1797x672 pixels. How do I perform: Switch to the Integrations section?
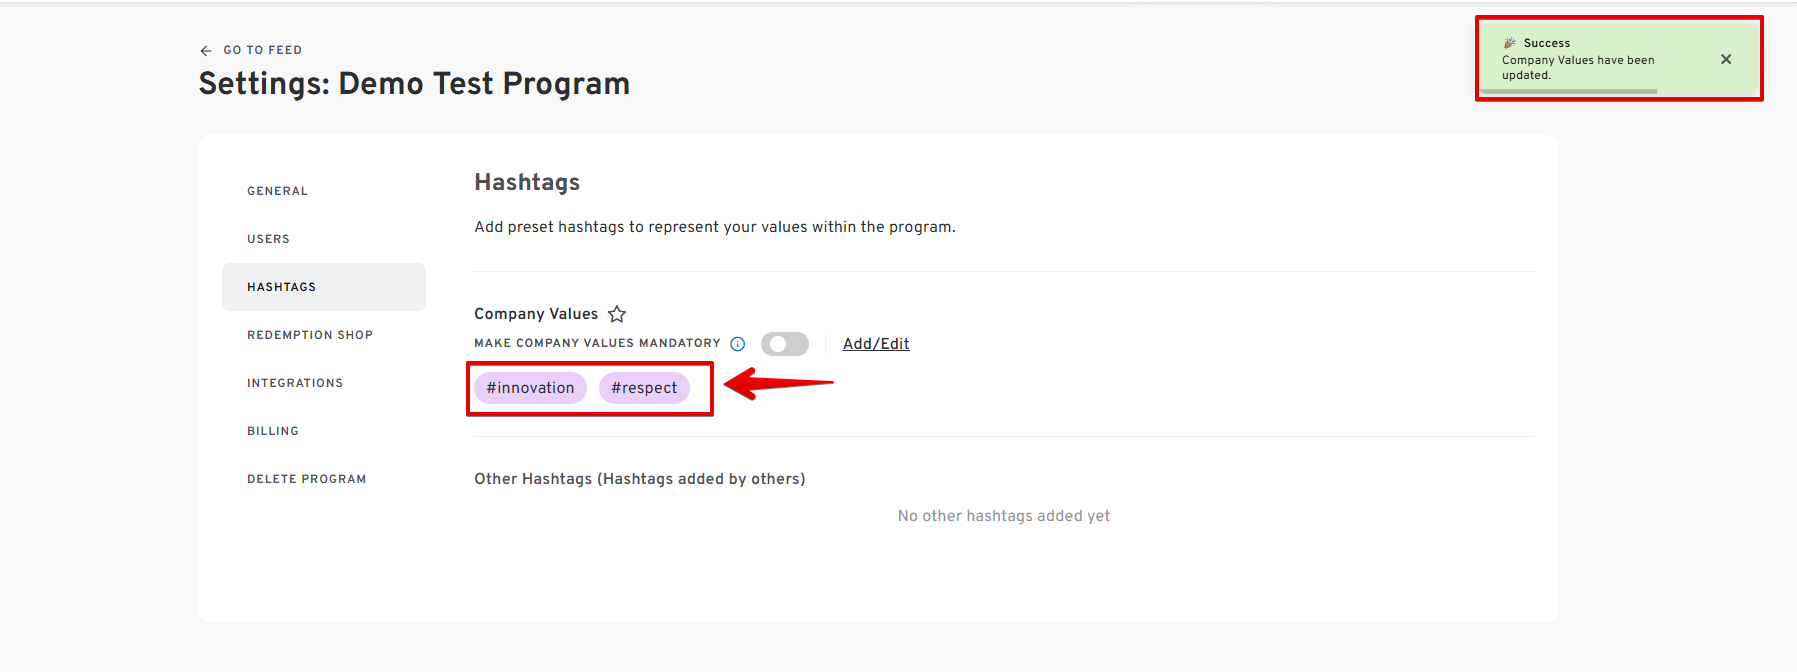pos(295,383)
